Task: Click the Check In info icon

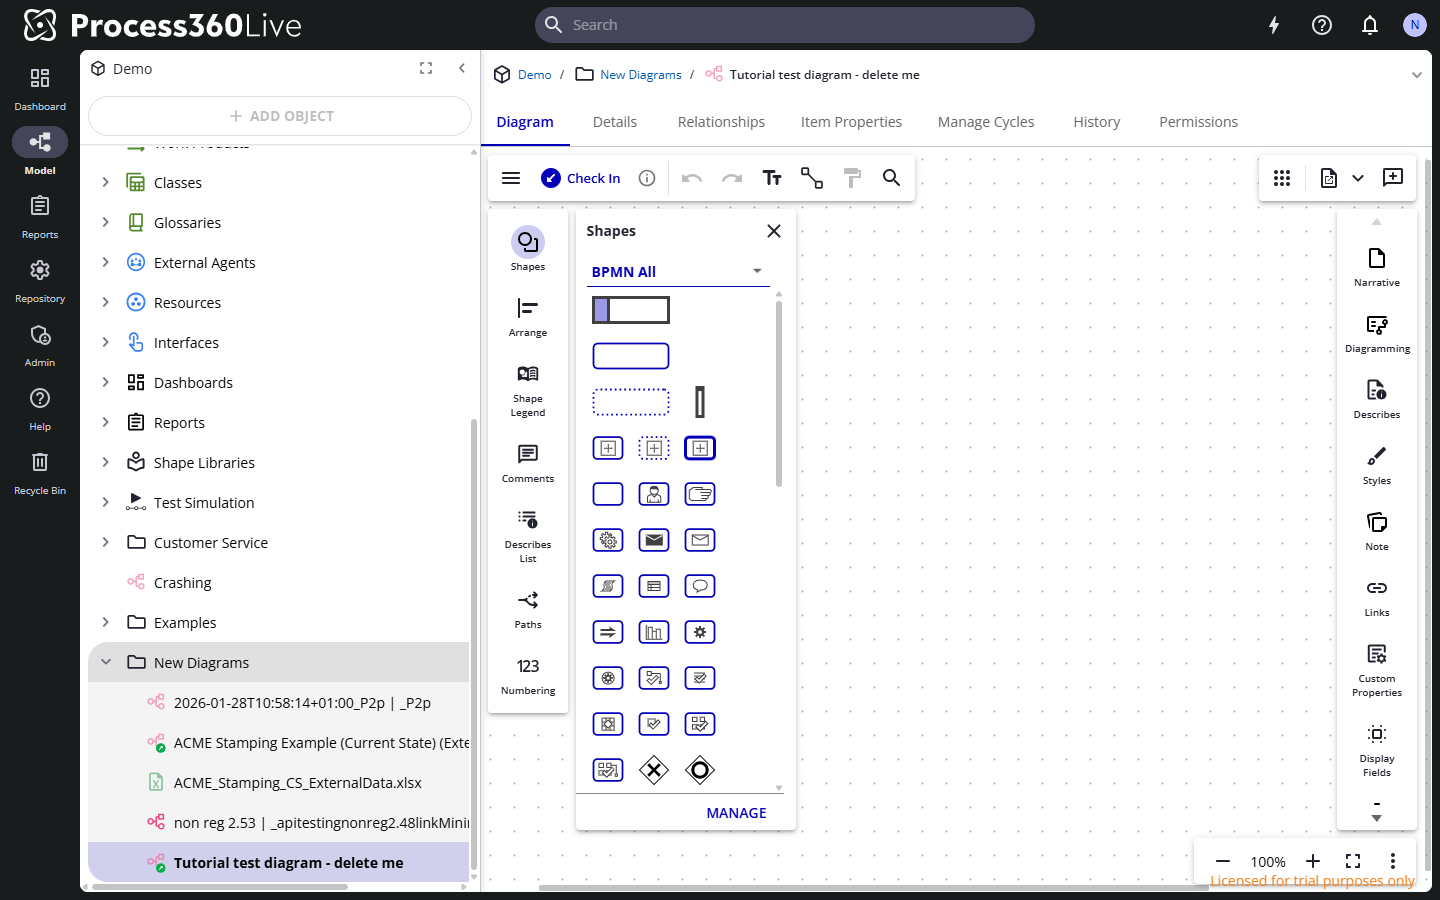Action: point(647,178)
